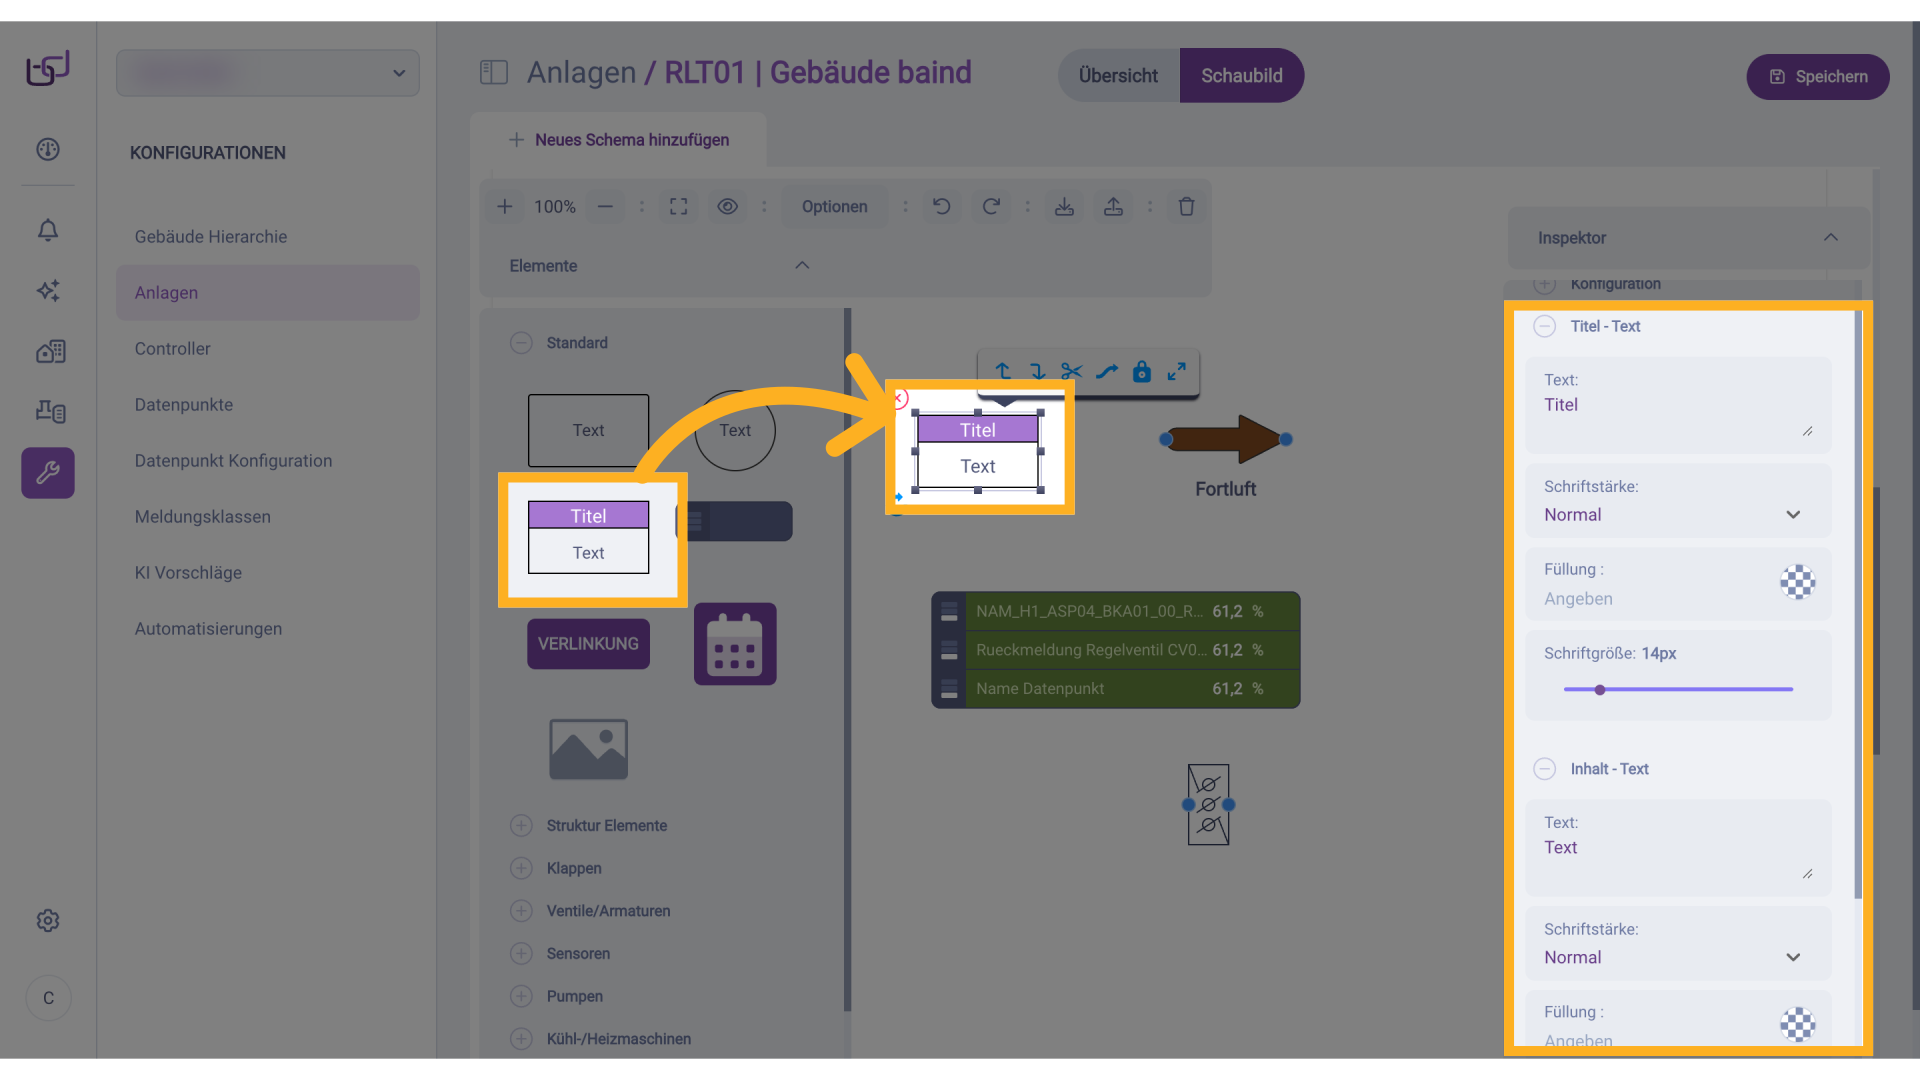This screenshot has width=1920, height=1080.
Task: Switch to the Übersicht tab
Action: 1118,76
